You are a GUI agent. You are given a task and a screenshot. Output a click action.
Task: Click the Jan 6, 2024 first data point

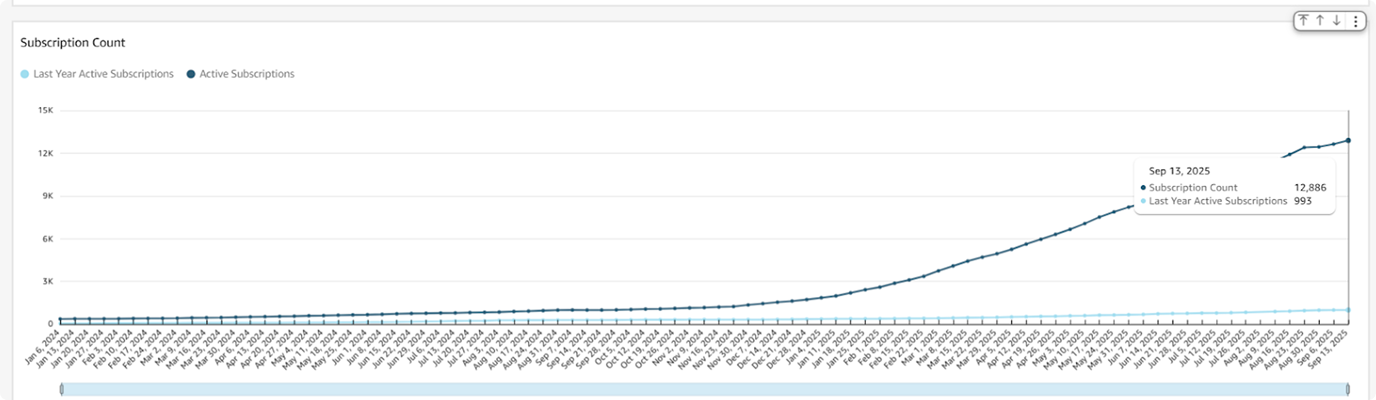(x=61, y=319)
